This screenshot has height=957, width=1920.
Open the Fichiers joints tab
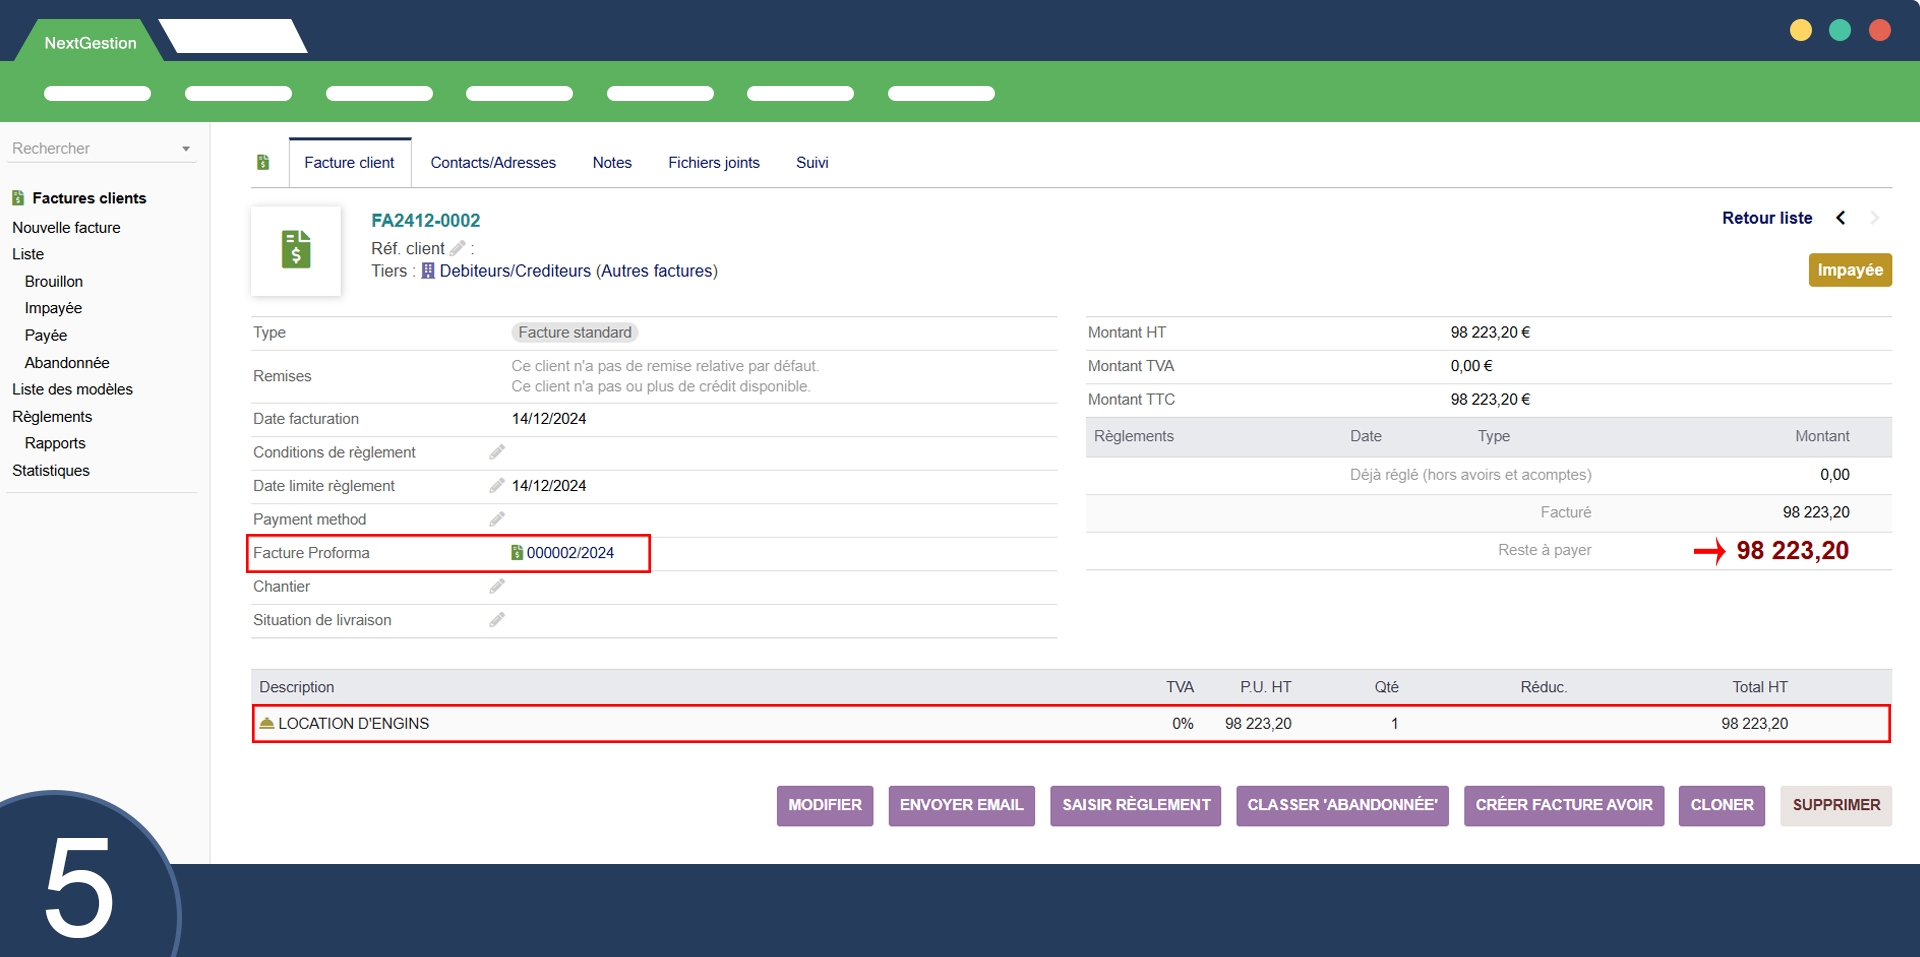(x=713, y=163)
